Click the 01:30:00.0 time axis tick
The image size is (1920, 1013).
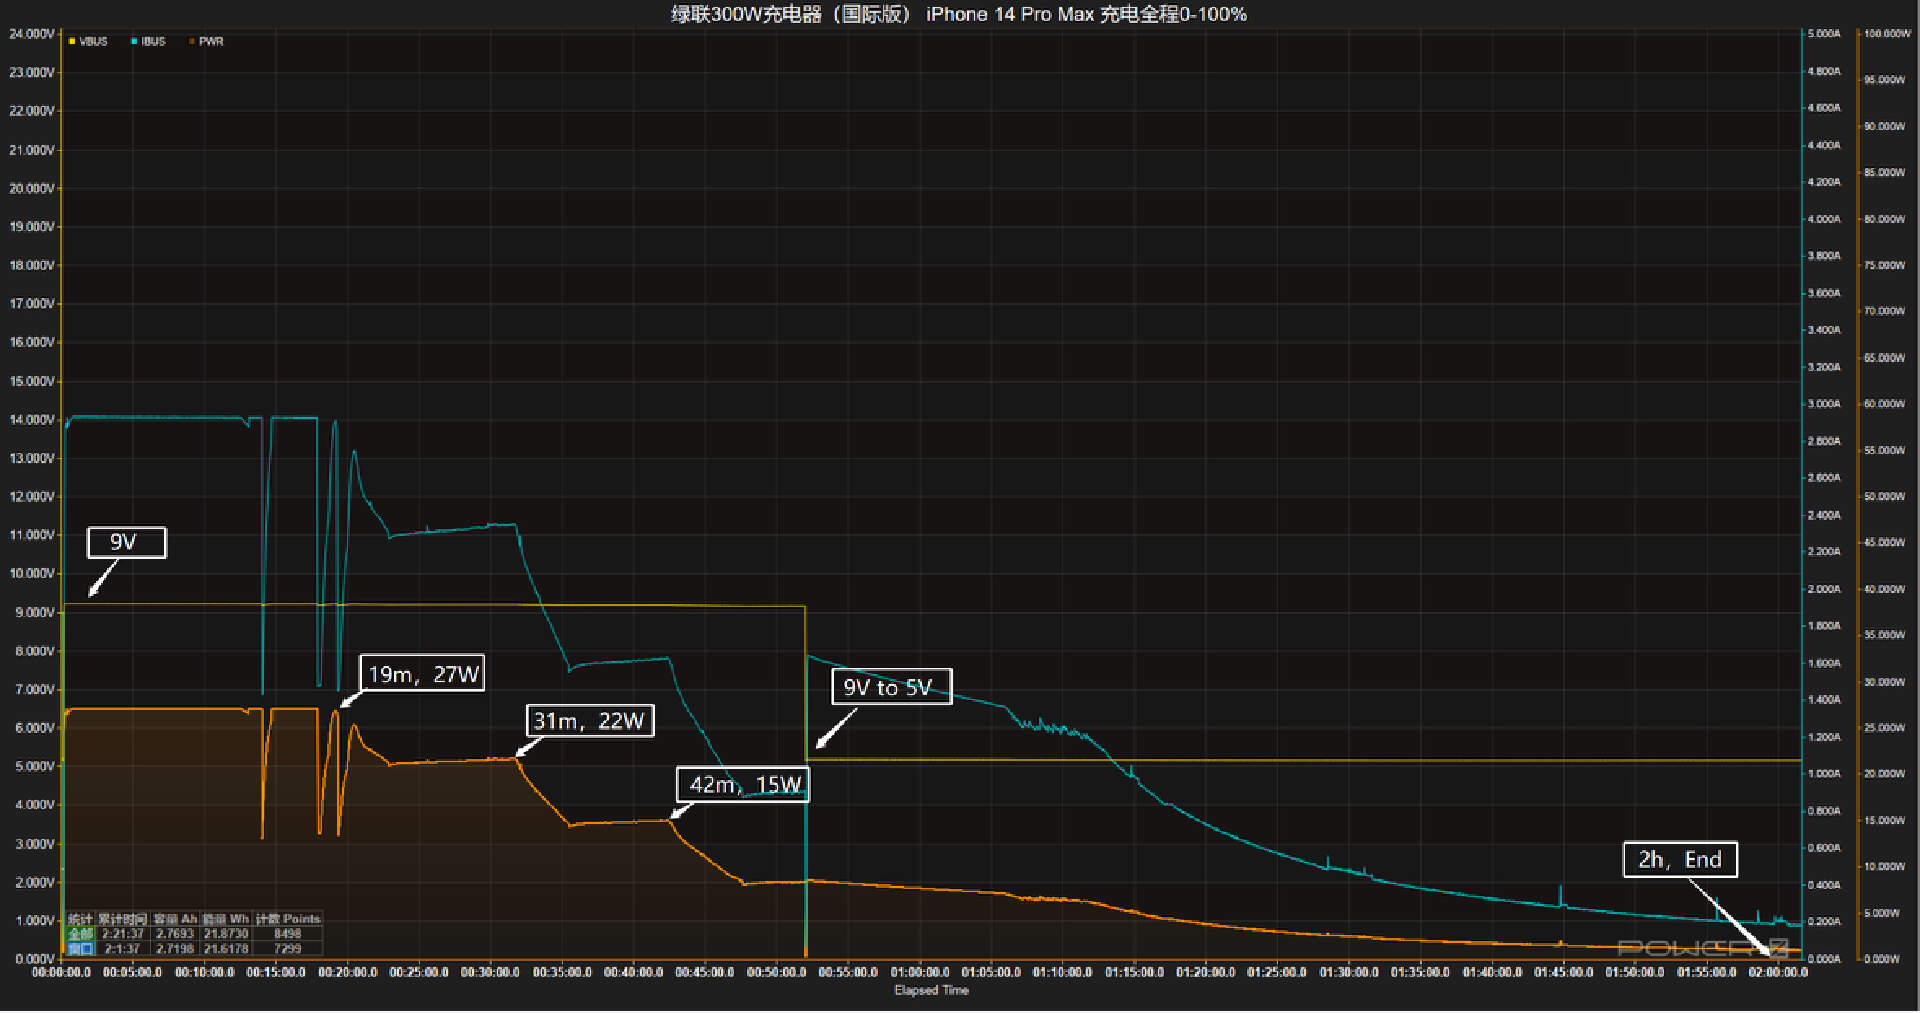[1349, 973]
